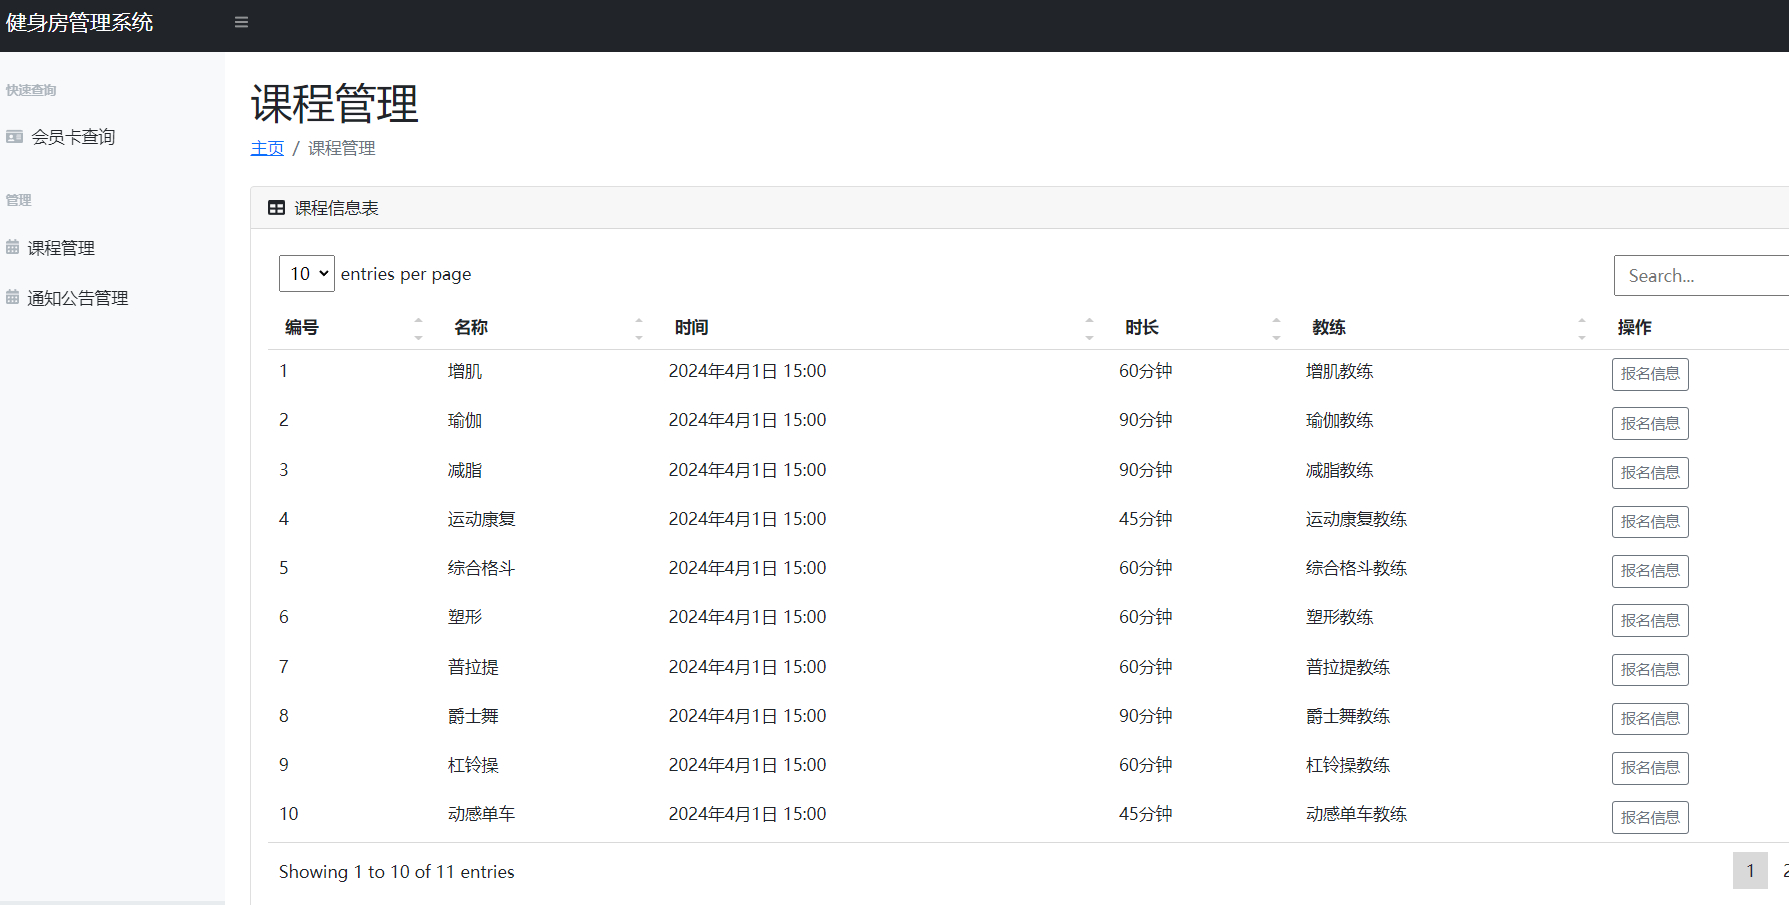Open 报名信息 for the 动感单车 course
Screen dimensions: 1789x905
click(1650, 817)
